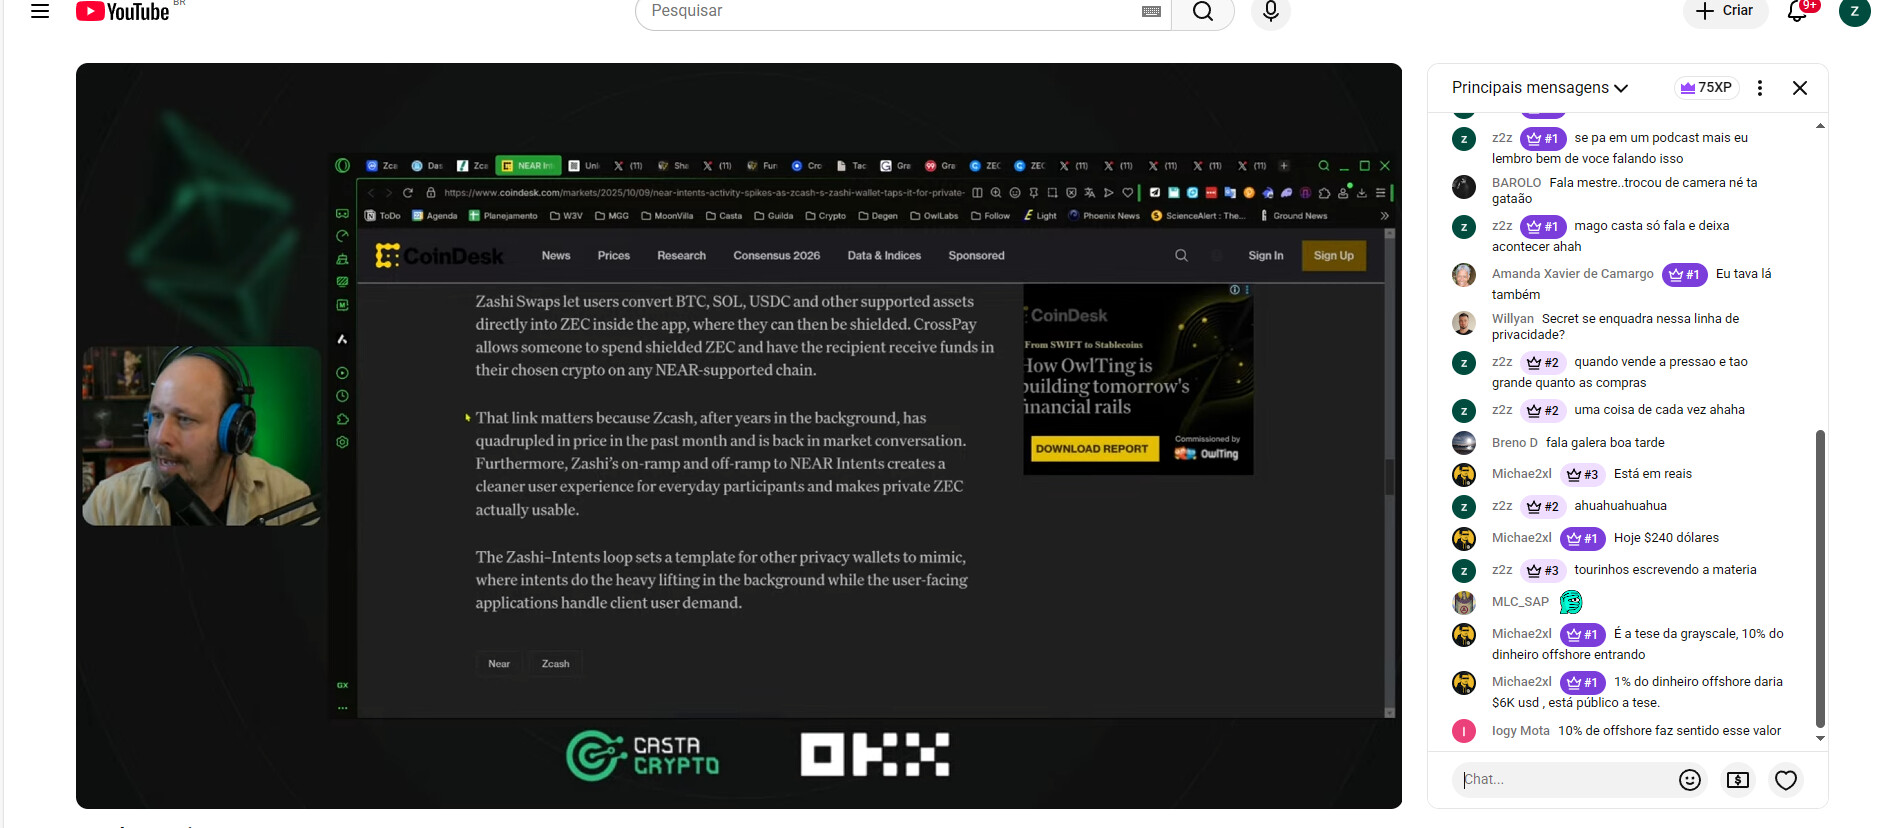Click the streamer webcam overlay
The height and width of the screenshot is (828, 1898).
[201, 436]
